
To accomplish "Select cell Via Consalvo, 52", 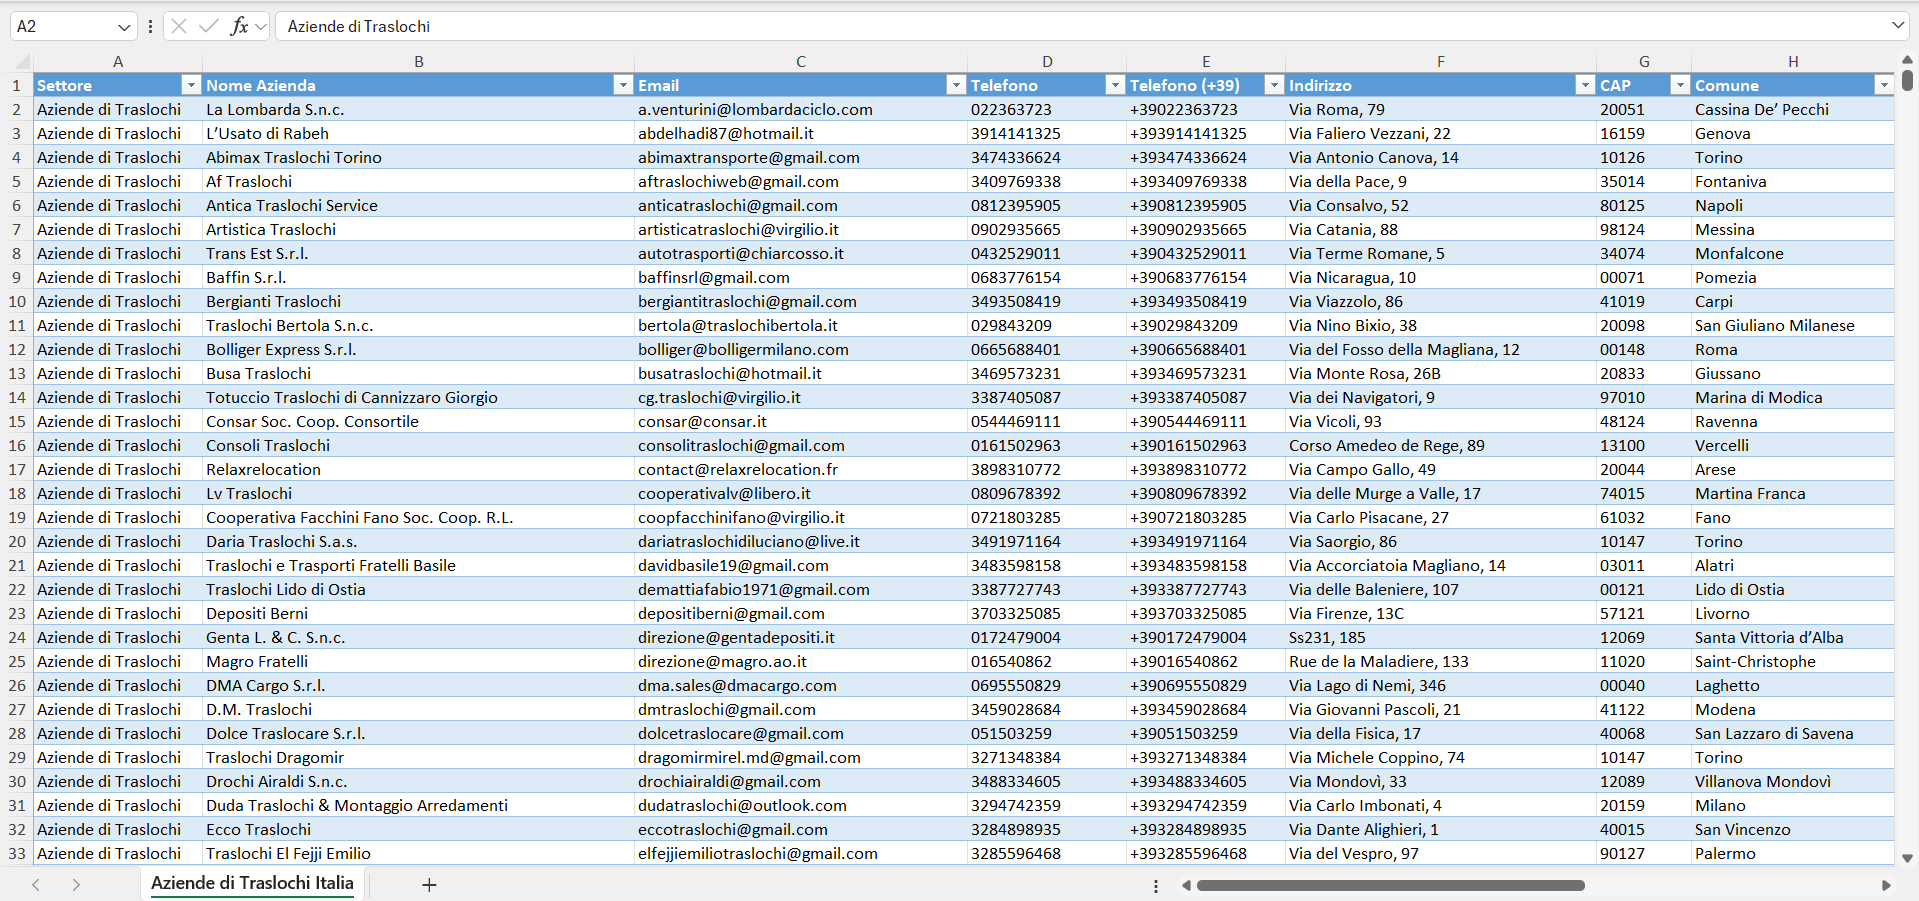I will tap(1441, 205).
